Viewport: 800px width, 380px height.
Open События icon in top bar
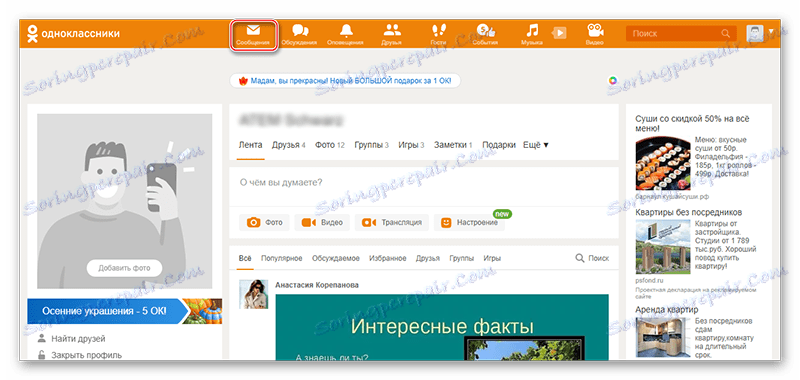point(485,34)
